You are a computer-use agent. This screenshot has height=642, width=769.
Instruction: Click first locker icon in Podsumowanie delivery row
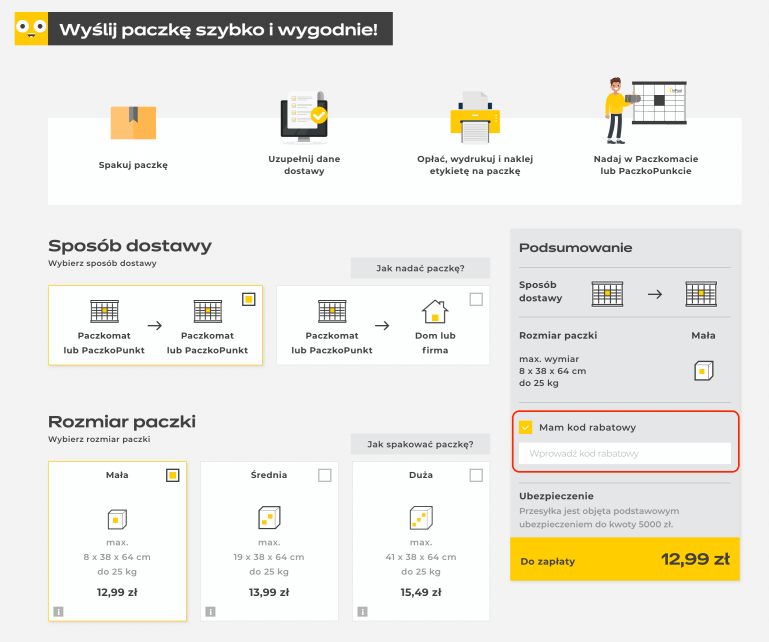607,294
